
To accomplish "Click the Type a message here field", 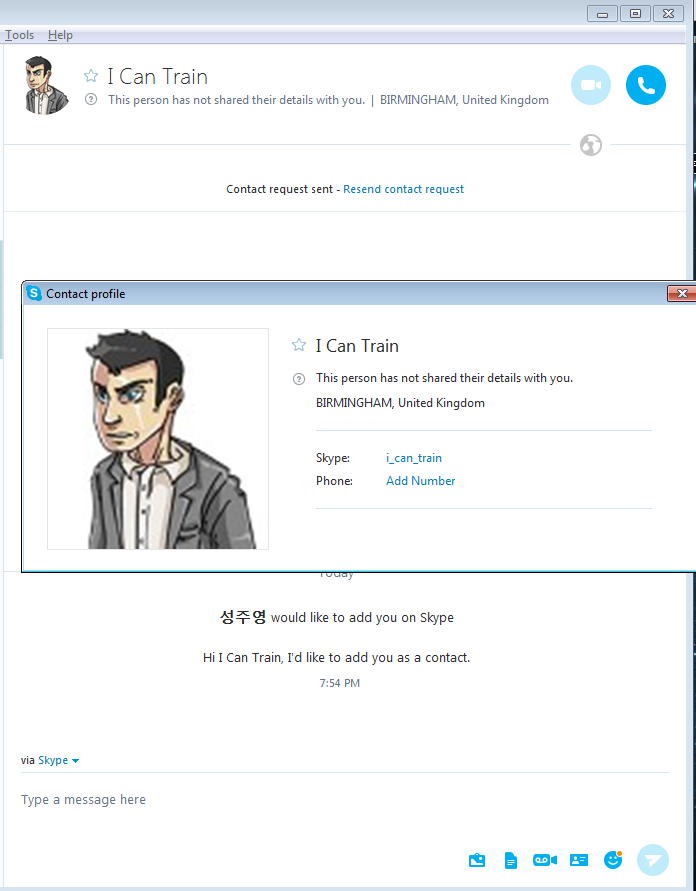I will (x=344, y=800).
